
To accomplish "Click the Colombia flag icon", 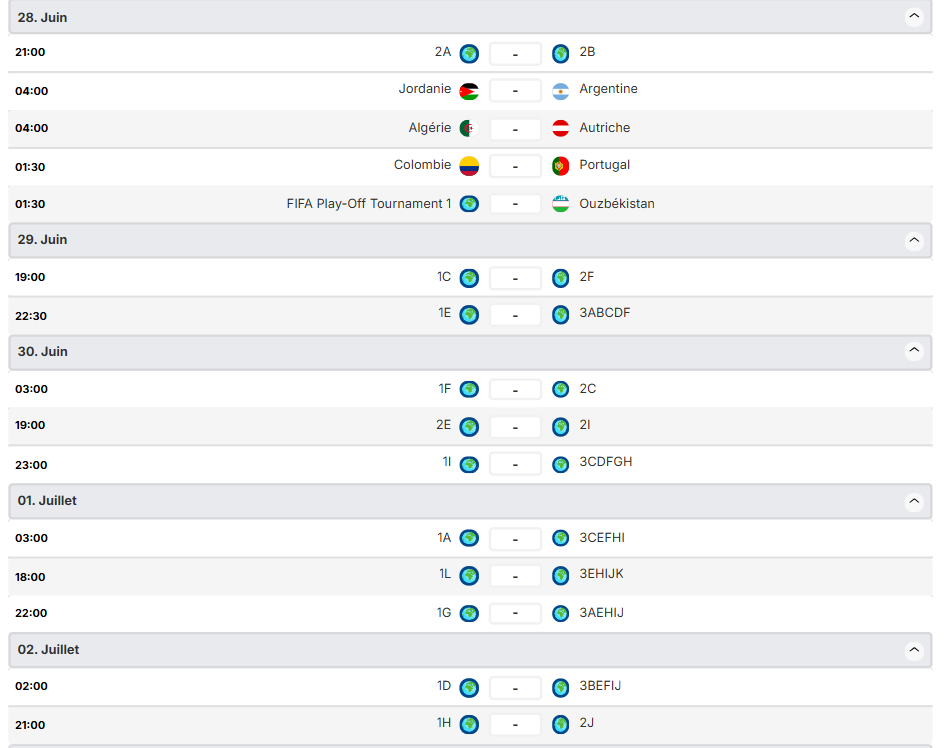I will tap(469, 166).
